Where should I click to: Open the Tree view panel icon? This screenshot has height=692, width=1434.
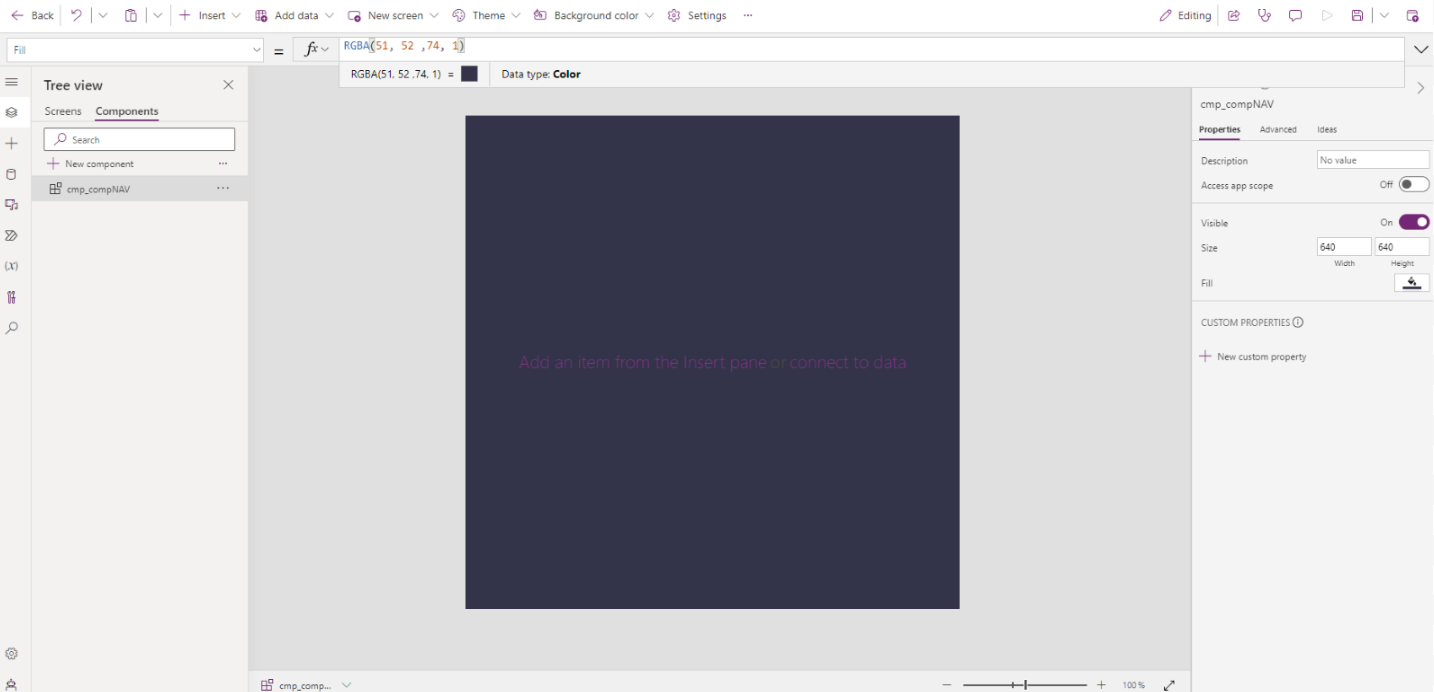(12, 112)
